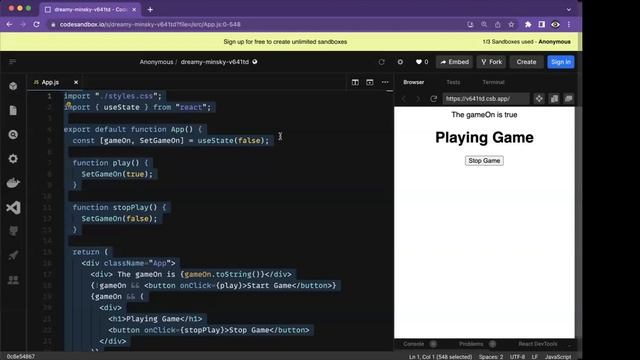The width and height of the screenshot is (640, 360).
Task: Open the VS Code sidebar icon
Action: pos(13,207)
